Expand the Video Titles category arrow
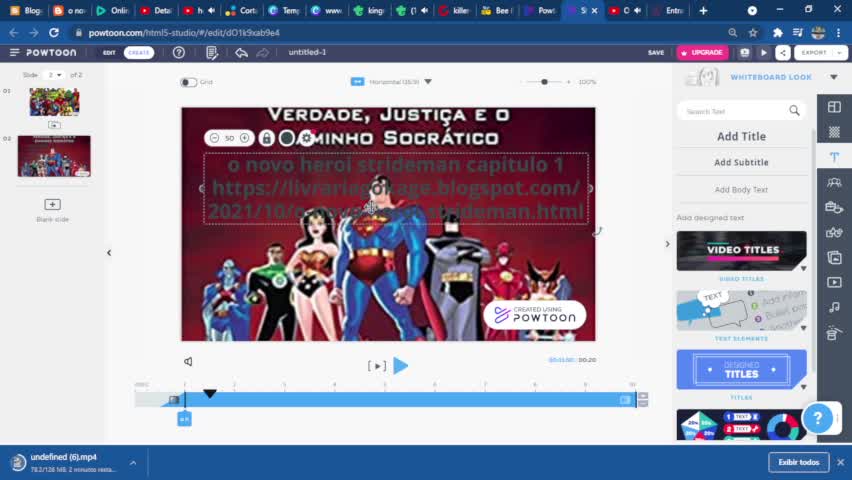The image size is (852, 480). click(803, 268)
